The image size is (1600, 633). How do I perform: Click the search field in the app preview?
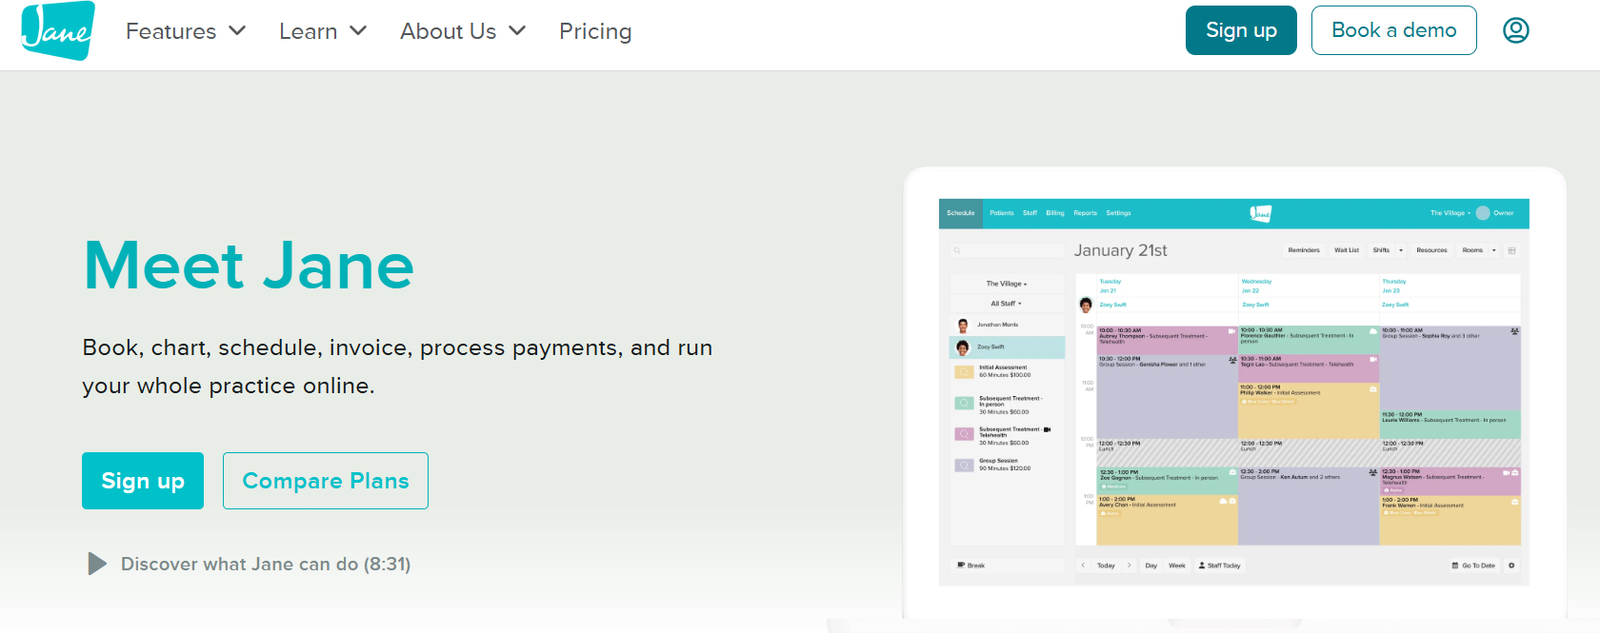pos(1007,250)
